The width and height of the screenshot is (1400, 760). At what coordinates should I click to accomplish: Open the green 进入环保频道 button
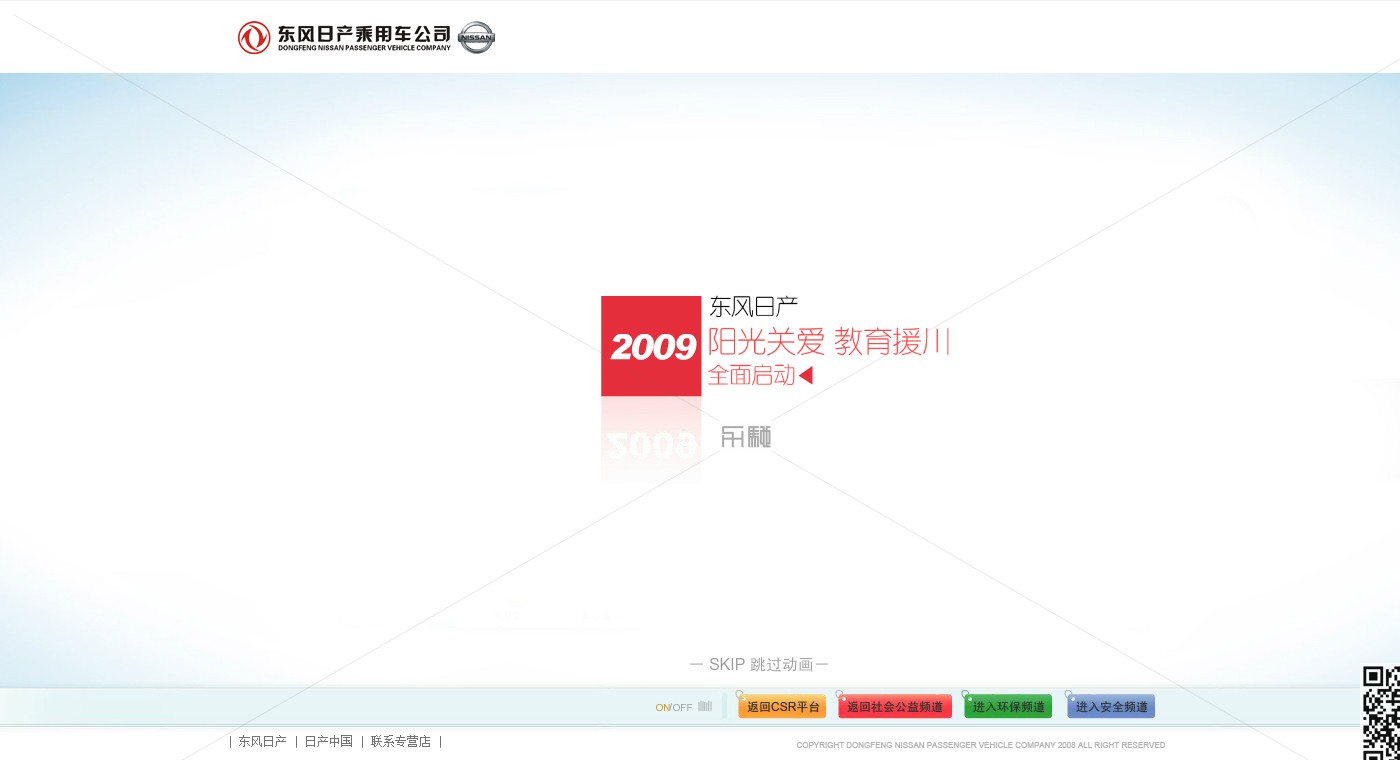coord(1008,707)
